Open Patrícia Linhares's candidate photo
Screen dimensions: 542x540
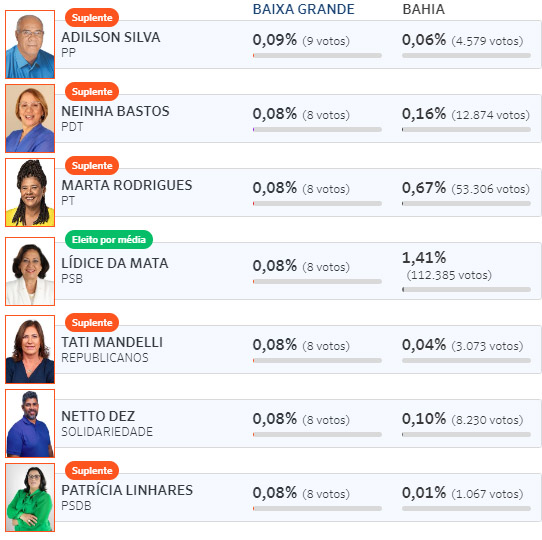30,497
